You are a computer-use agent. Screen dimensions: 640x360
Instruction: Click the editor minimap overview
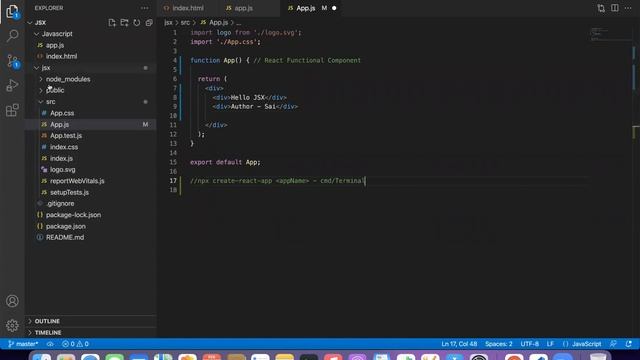tap(610, 35)
